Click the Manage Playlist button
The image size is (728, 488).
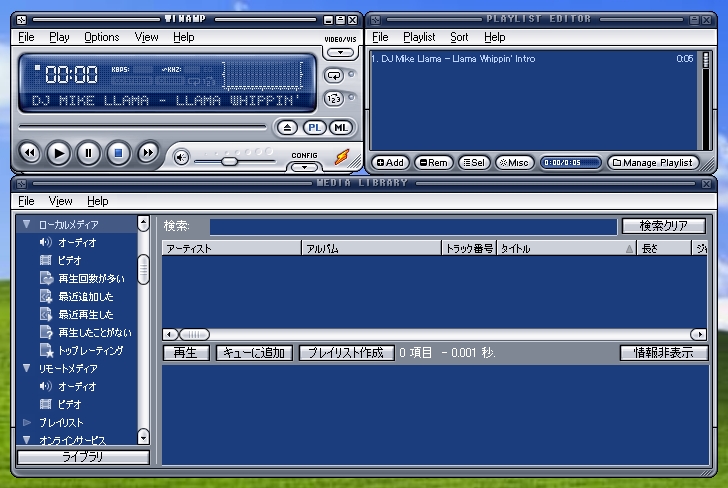pyautogui.click(x=653, y=163)
